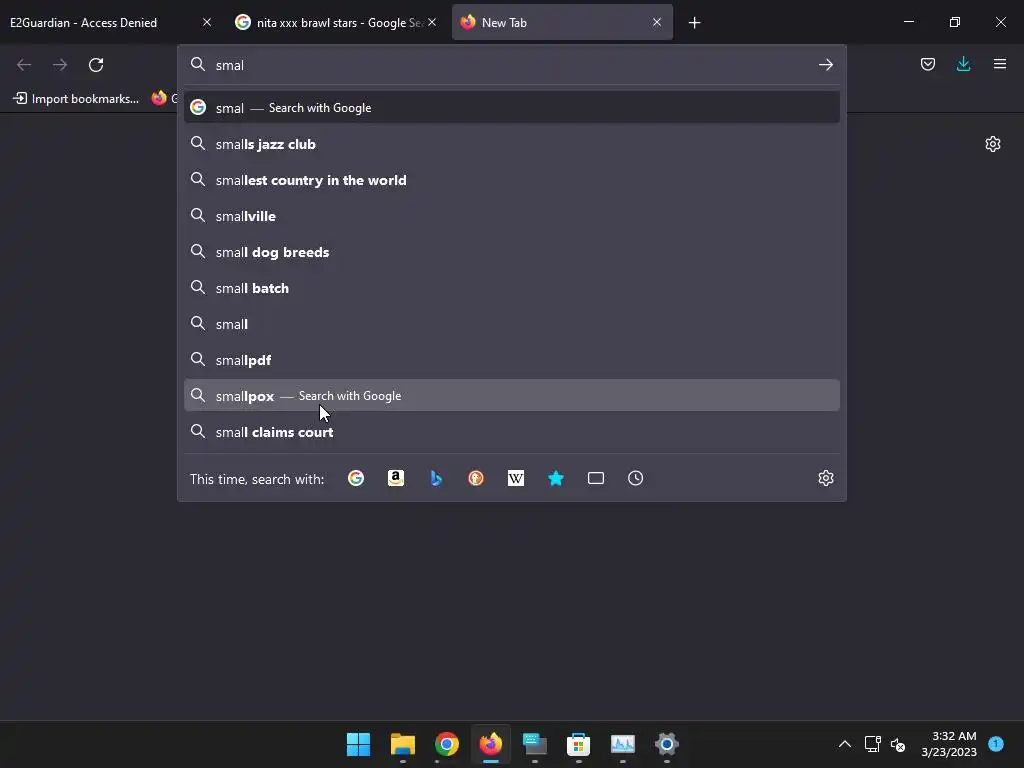Screen dimensions: 1024x768
Task: Click the Firefox taskbar icon
Action: click(x=490, y=744)
